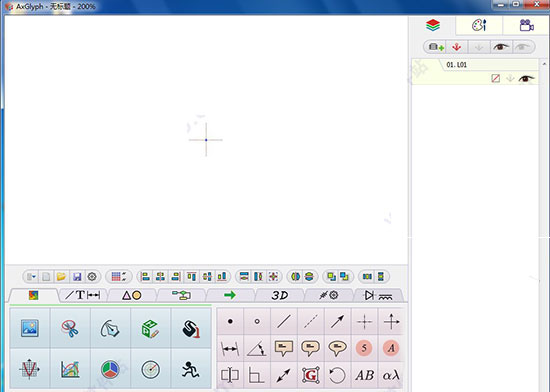This screenshot has width=550, height=392.
Task: Select the arrow line tool
Action: (337, 321)
